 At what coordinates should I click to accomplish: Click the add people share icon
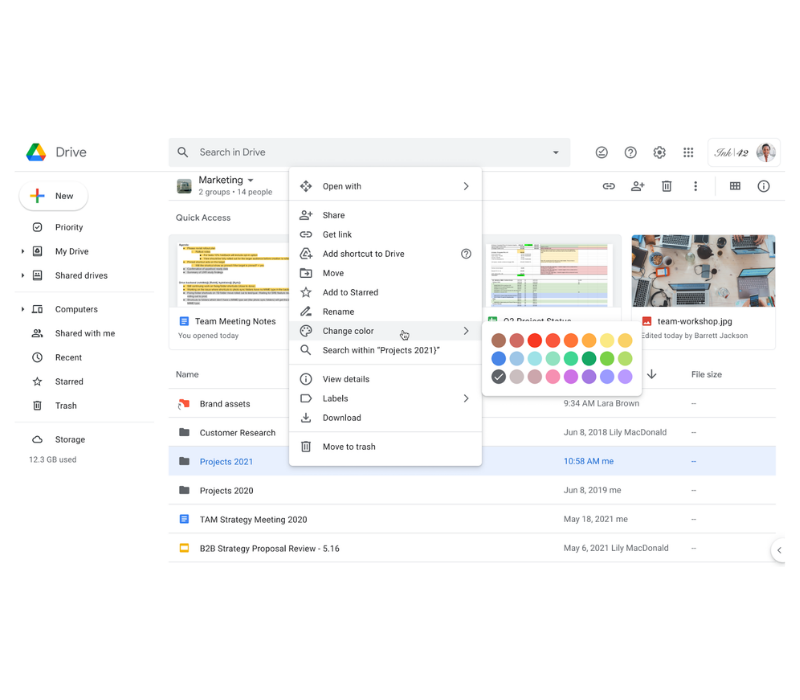(637, 186)
